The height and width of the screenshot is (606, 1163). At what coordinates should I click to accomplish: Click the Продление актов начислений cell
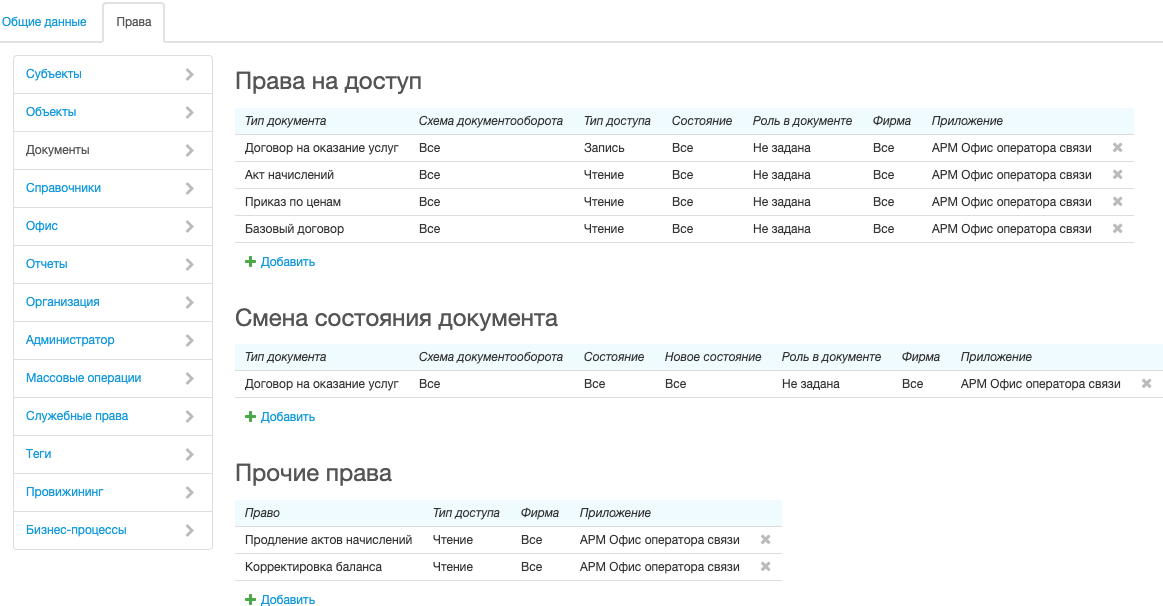[x=329, y=539]
